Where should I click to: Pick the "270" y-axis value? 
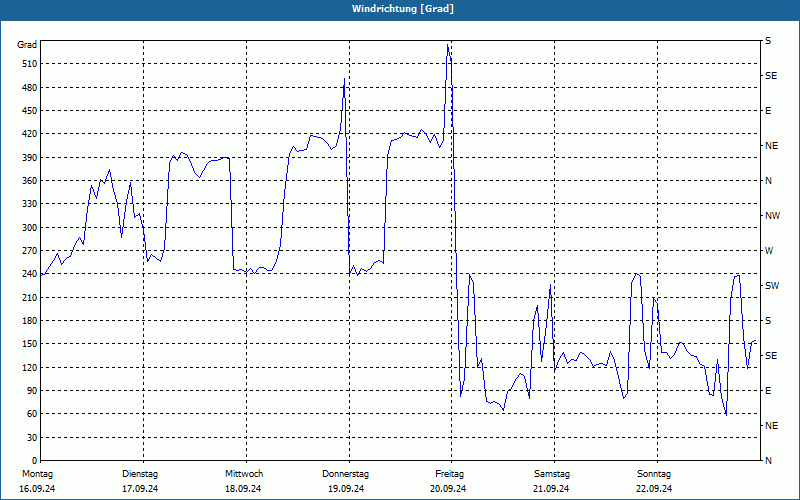coord(30,251)
